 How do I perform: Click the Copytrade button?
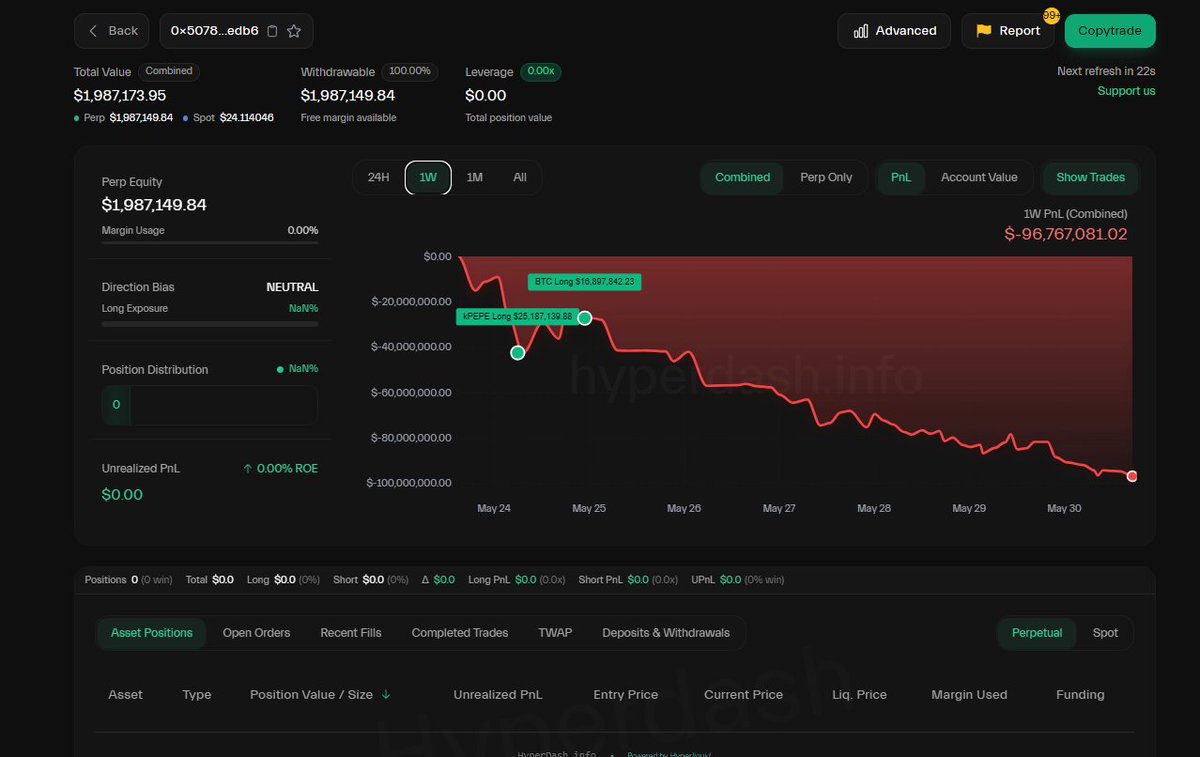(x=1110, y=31)
